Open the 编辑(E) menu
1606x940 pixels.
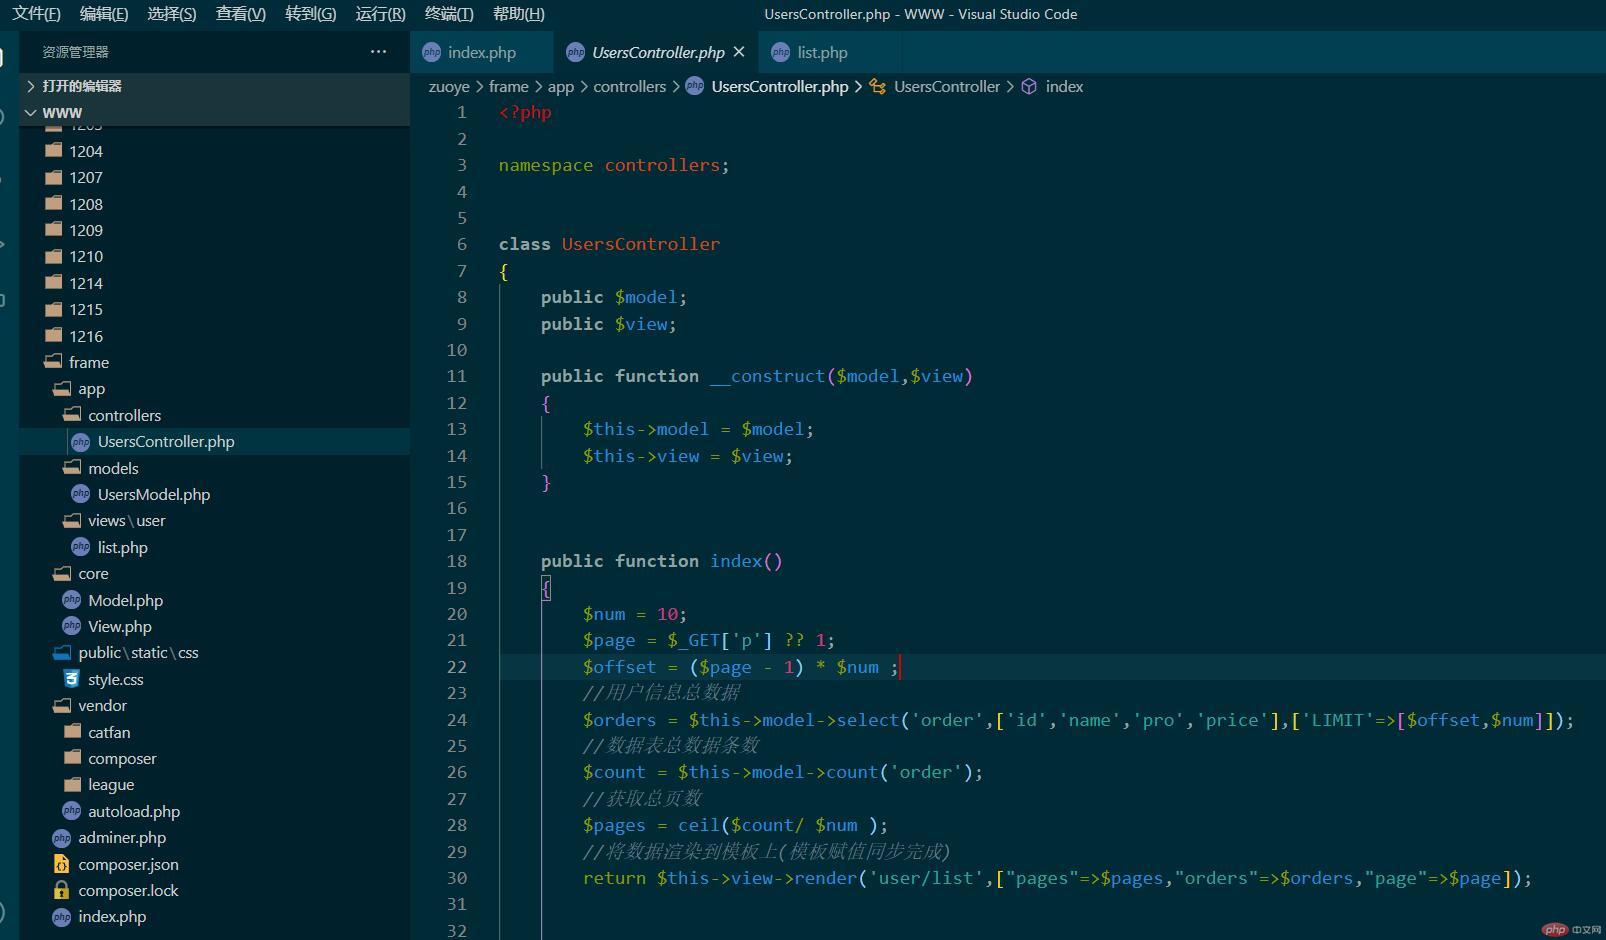pyautogui.click(x=104, y=14)
